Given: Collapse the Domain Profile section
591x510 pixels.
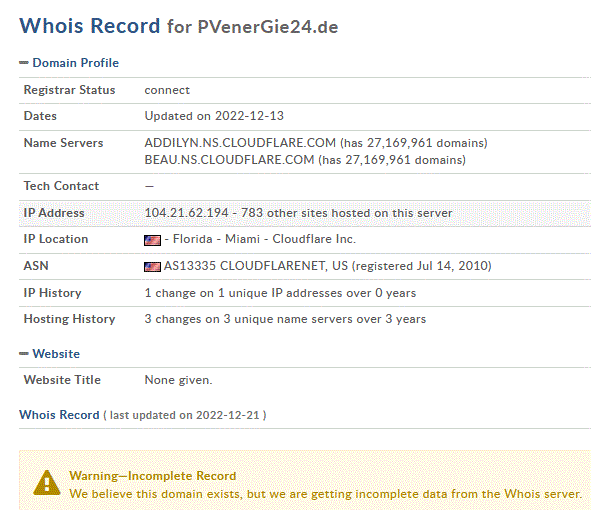Looking at the screenshot, I should click(x=69, y=63).
